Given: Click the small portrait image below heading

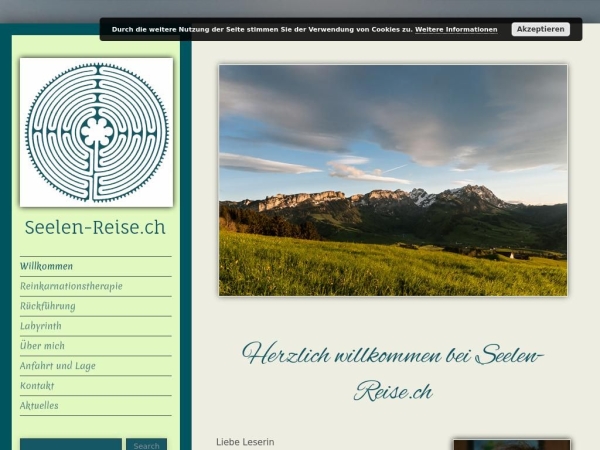Looking at the screenshot, I should [511, 444].
